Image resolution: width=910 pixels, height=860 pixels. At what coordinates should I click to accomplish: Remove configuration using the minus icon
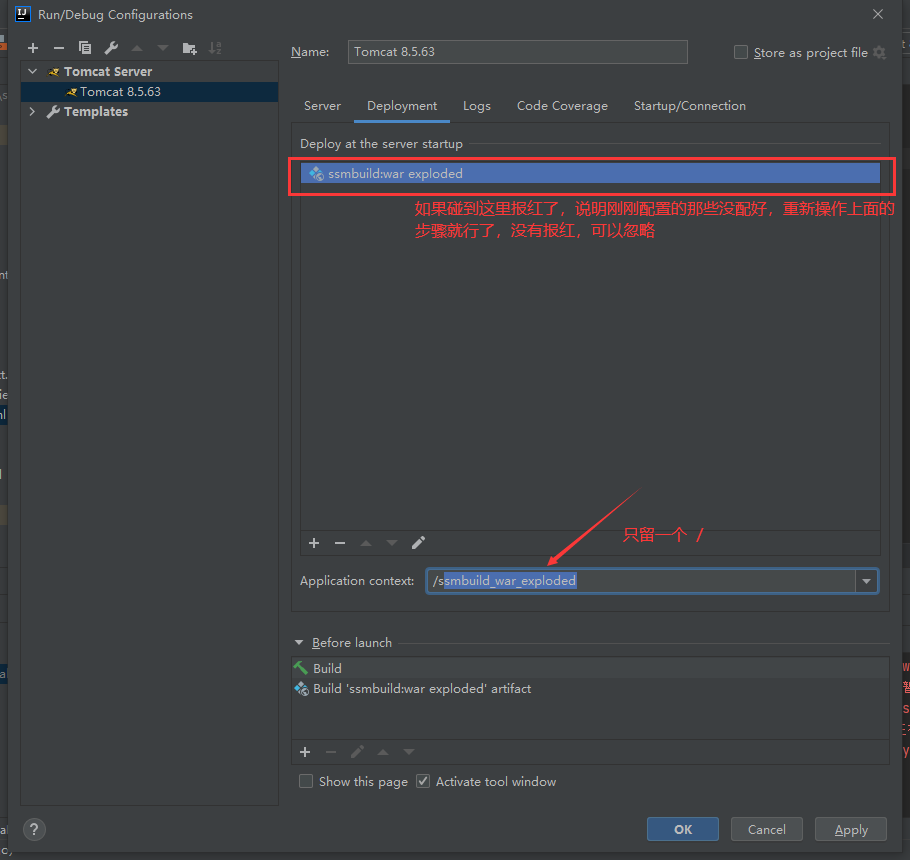tap(58, 47)
